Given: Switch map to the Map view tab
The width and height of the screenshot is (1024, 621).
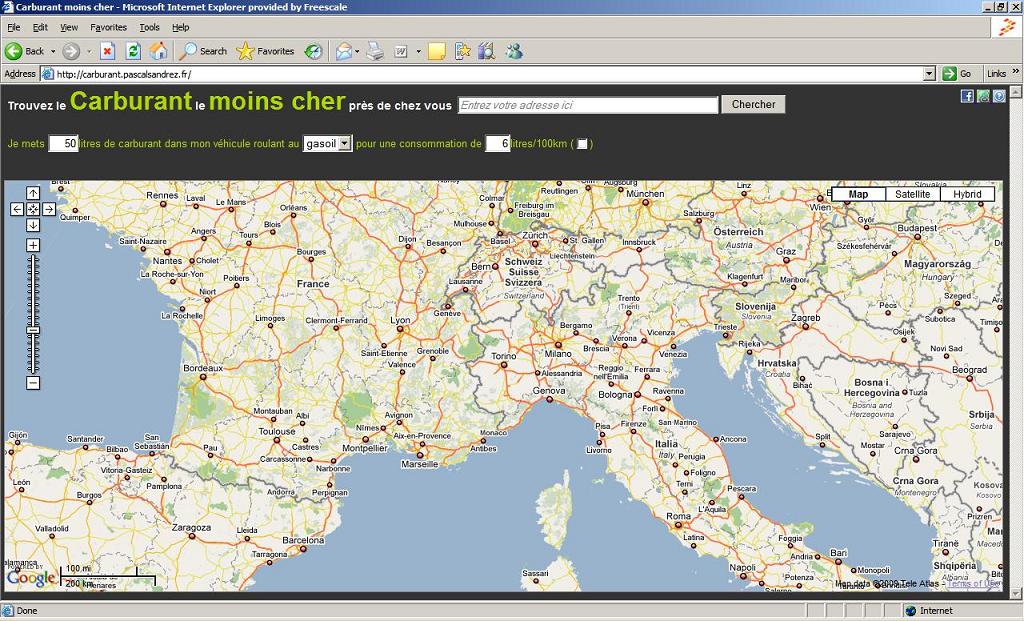Looking at the screenshot, I should 858,194.
